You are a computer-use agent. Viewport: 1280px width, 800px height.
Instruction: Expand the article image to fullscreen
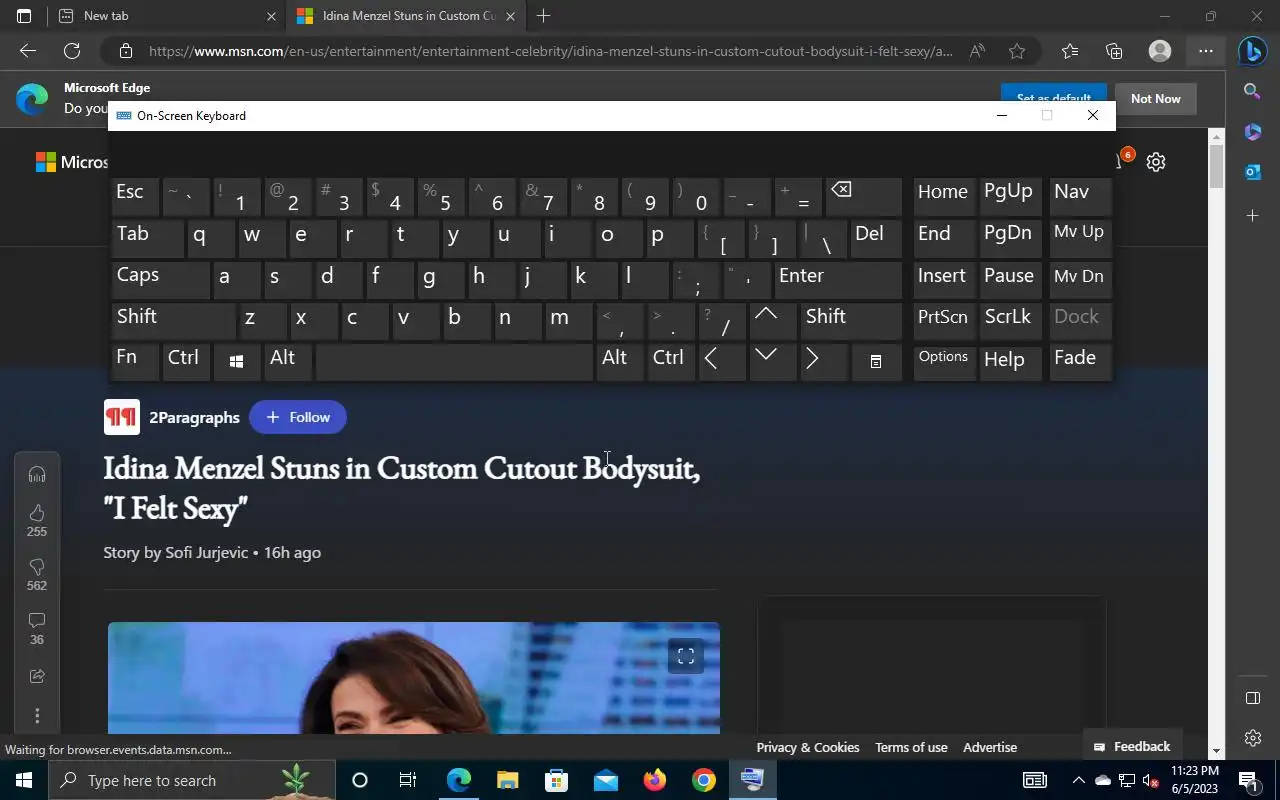coord(686,656)
